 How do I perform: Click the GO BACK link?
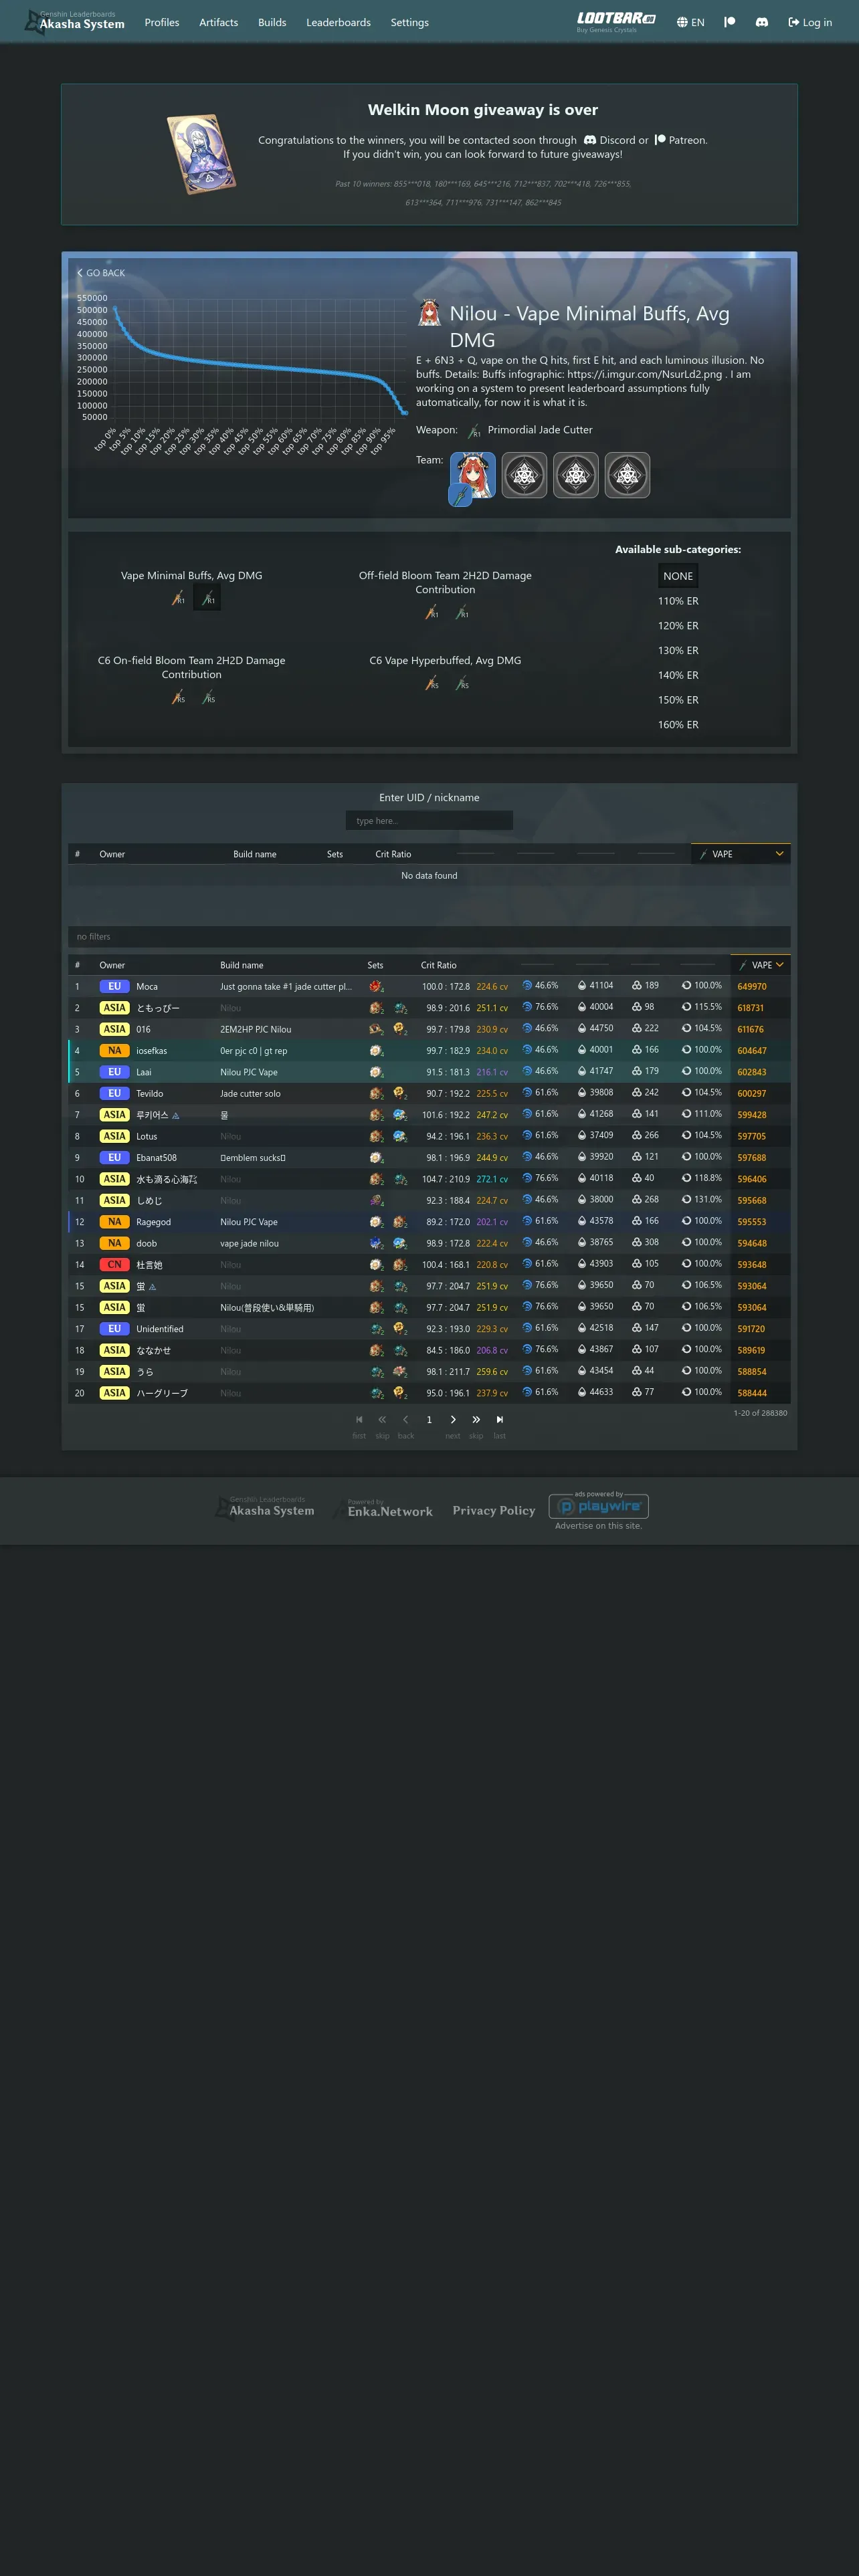tap(101, 273)
